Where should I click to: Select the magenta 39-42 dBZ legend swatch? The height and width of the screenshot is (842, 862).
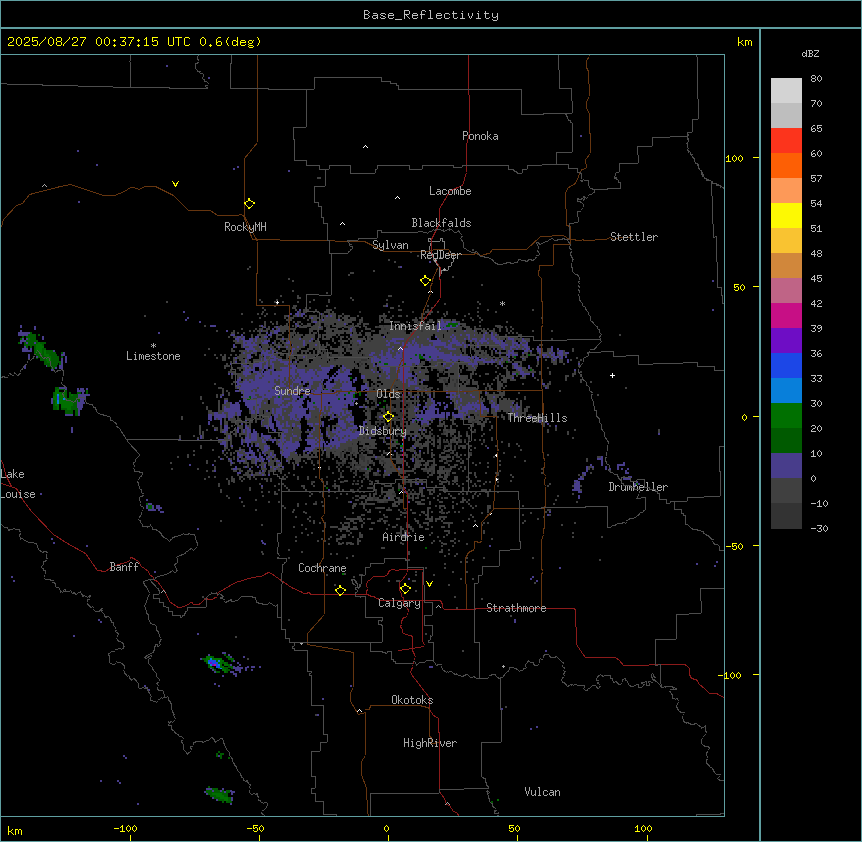pyautogui.click(x=786, y=315)
